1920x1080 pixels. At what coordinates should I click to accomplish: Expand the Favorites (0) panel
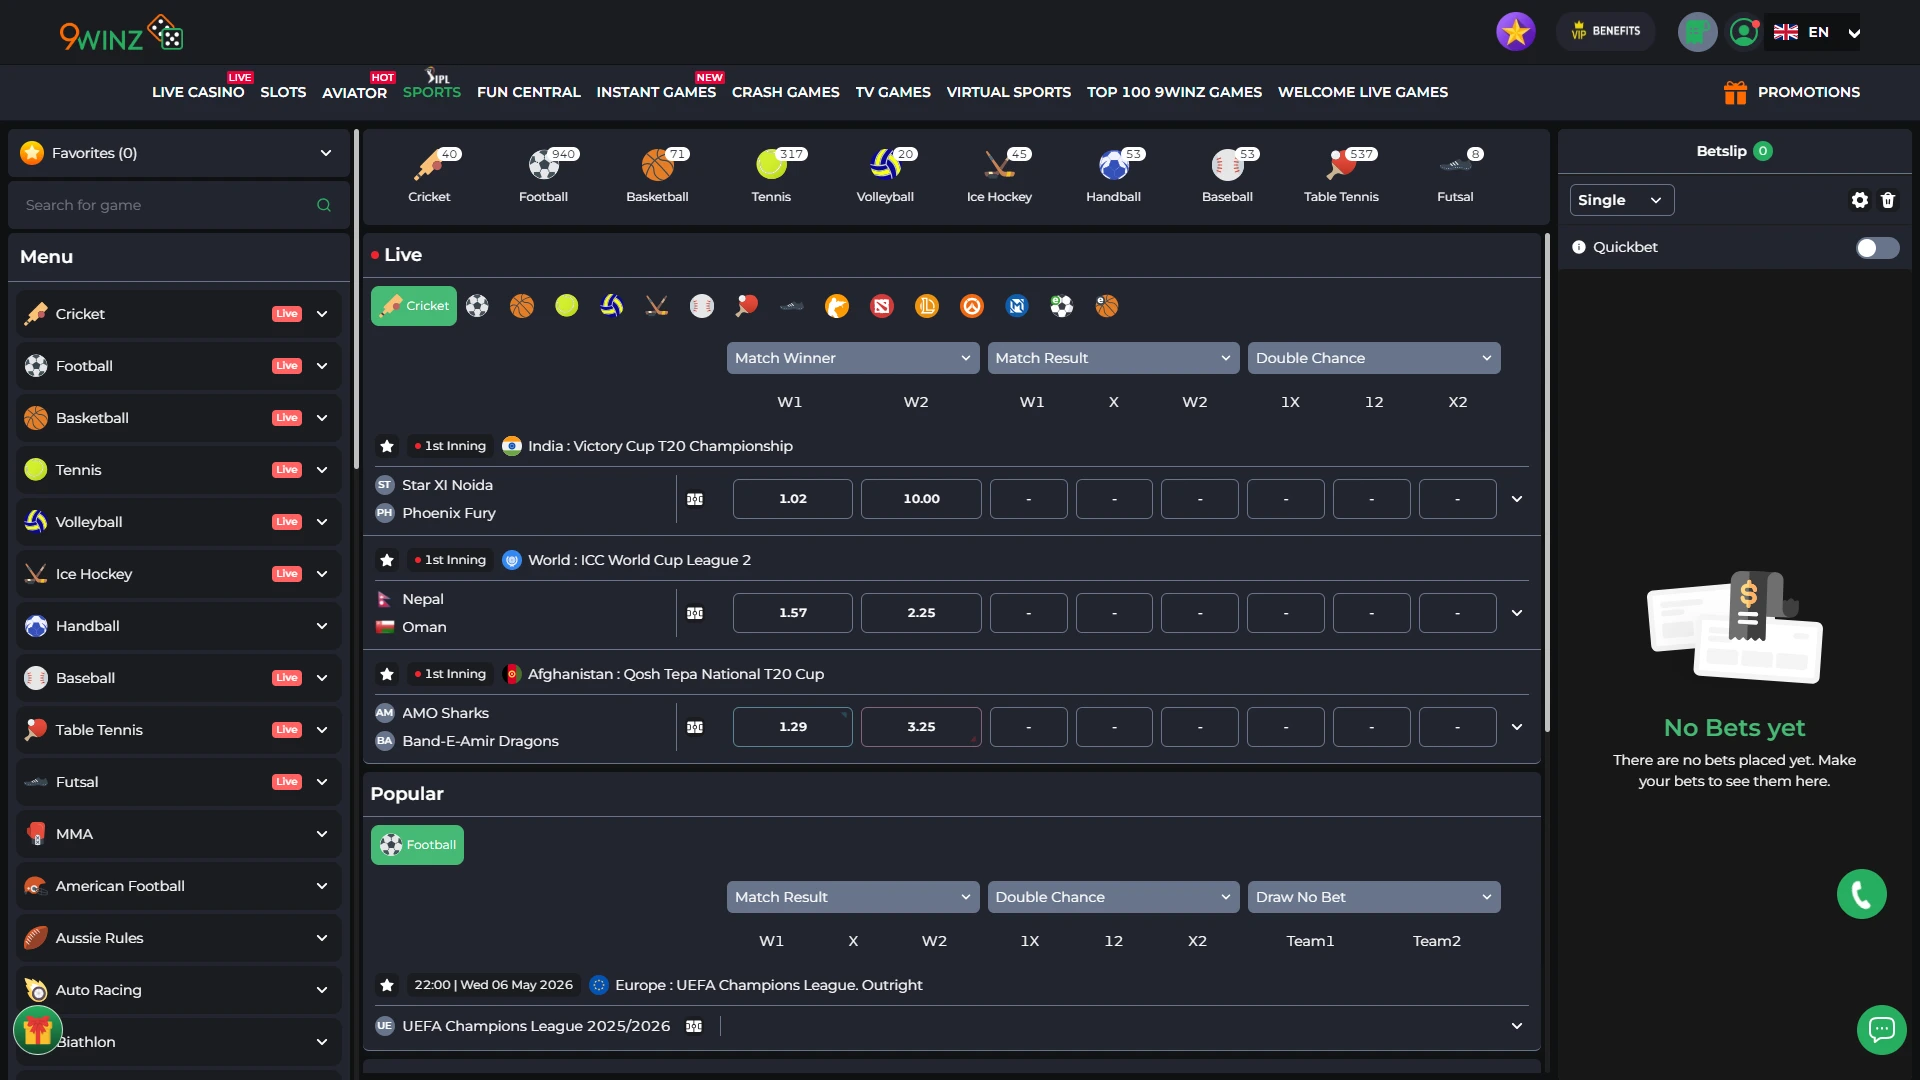pos(180,153)
